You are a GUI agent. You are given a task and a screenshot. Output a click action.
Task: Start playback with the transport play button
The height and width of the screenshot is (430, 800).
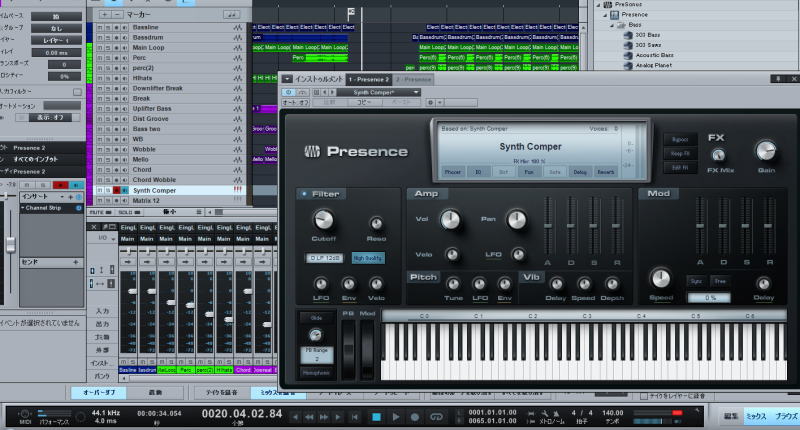click(395, 417)
